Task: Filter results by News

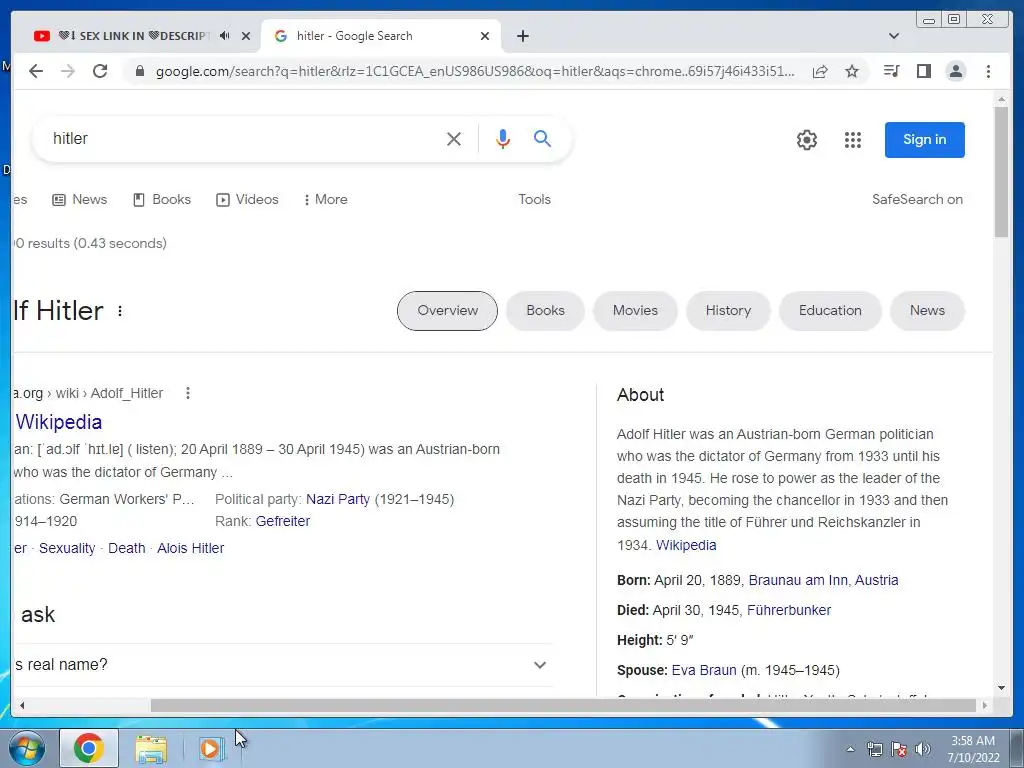Action: (80, 199)
